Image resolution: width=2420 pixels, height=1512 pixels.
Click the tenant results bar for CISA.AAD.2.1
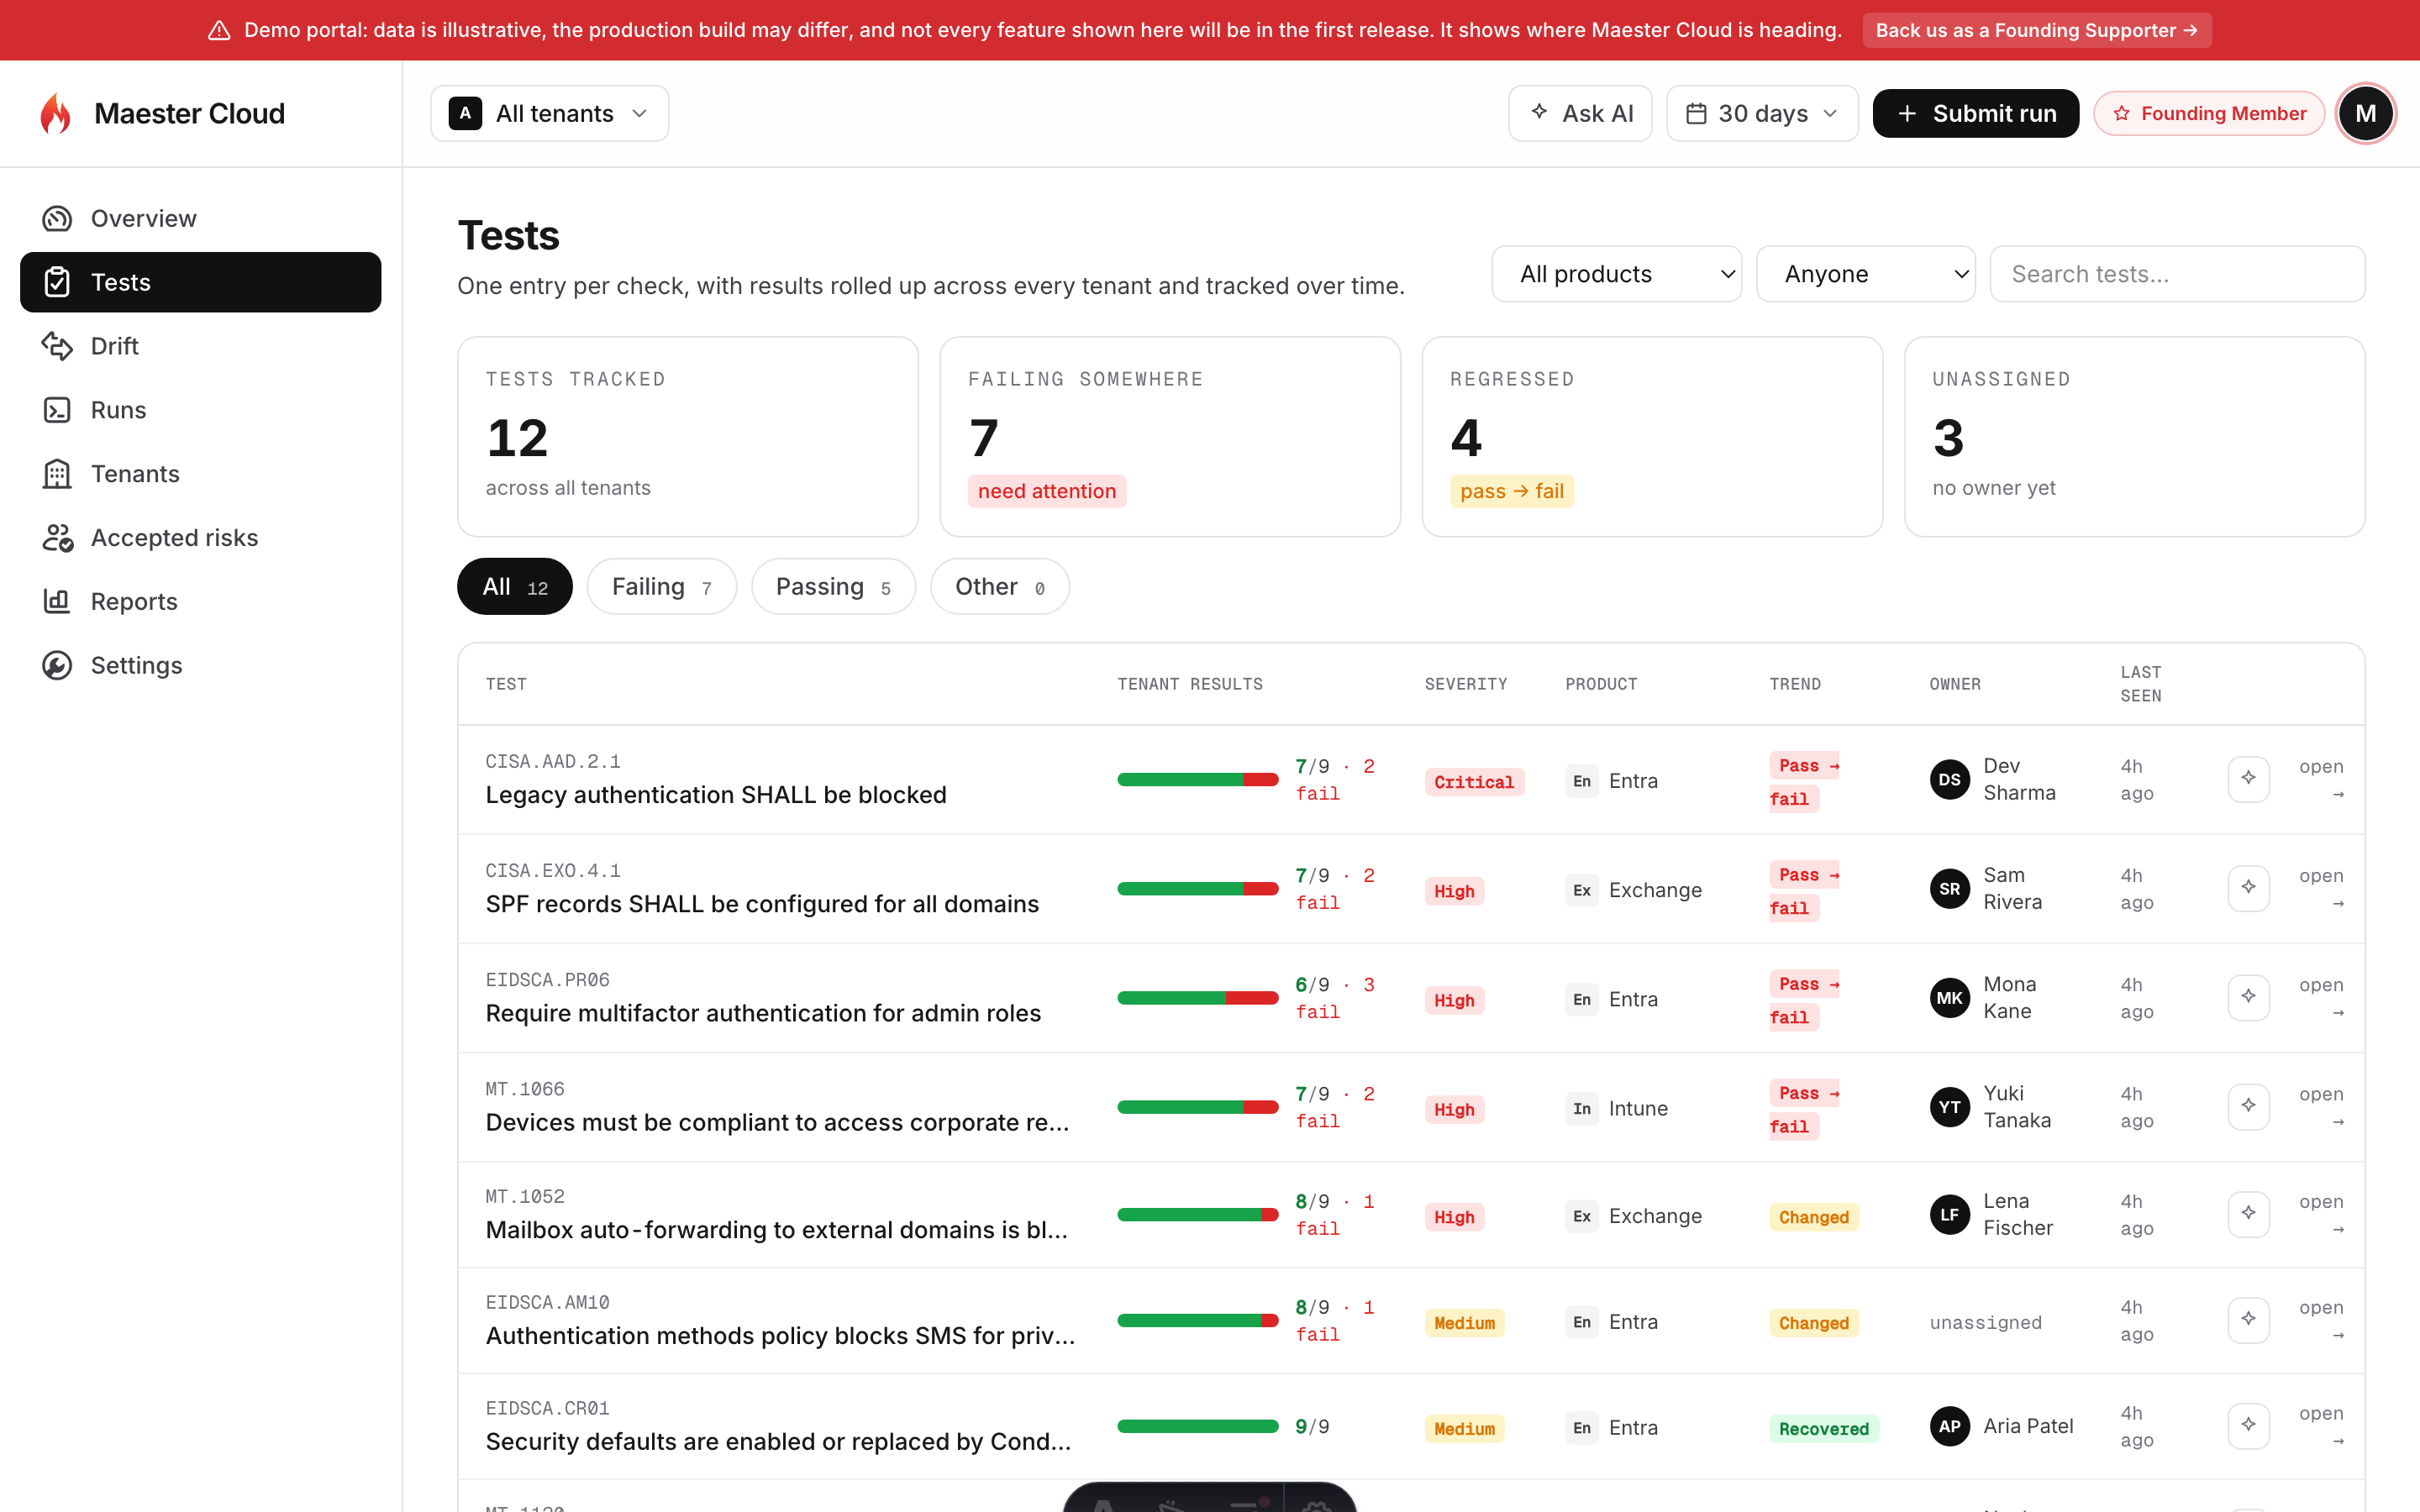(x=1197, y=780)
